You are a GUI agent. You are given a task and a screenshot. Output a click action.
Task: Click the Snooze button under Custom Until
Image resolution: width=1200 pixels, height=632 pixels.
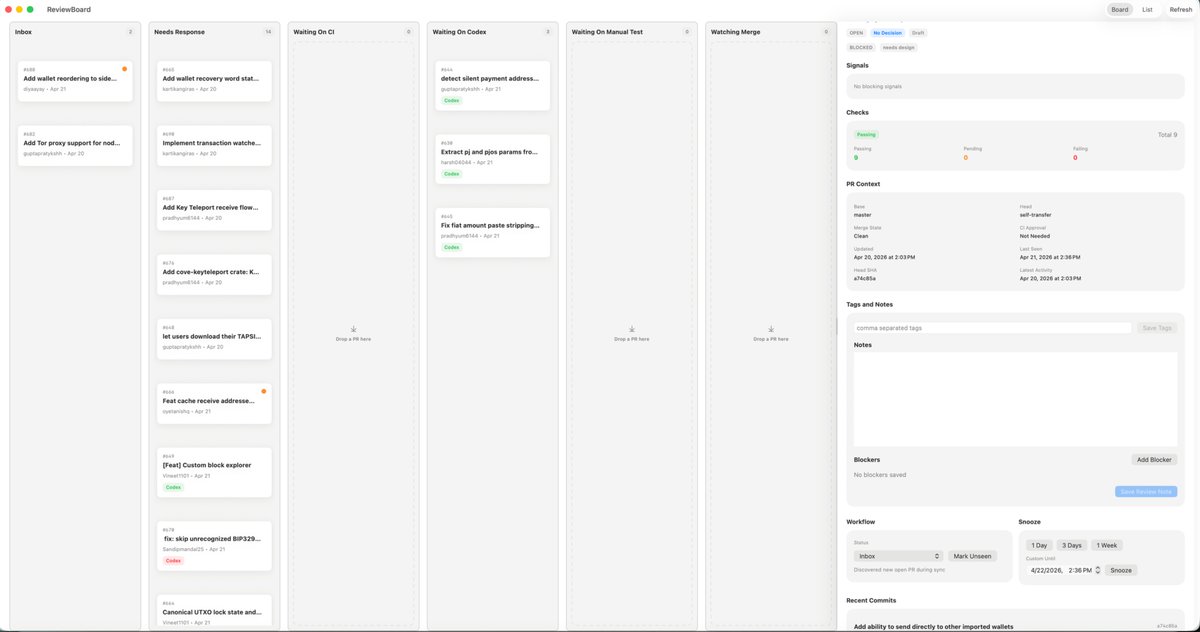click(x=1121, y=569)
